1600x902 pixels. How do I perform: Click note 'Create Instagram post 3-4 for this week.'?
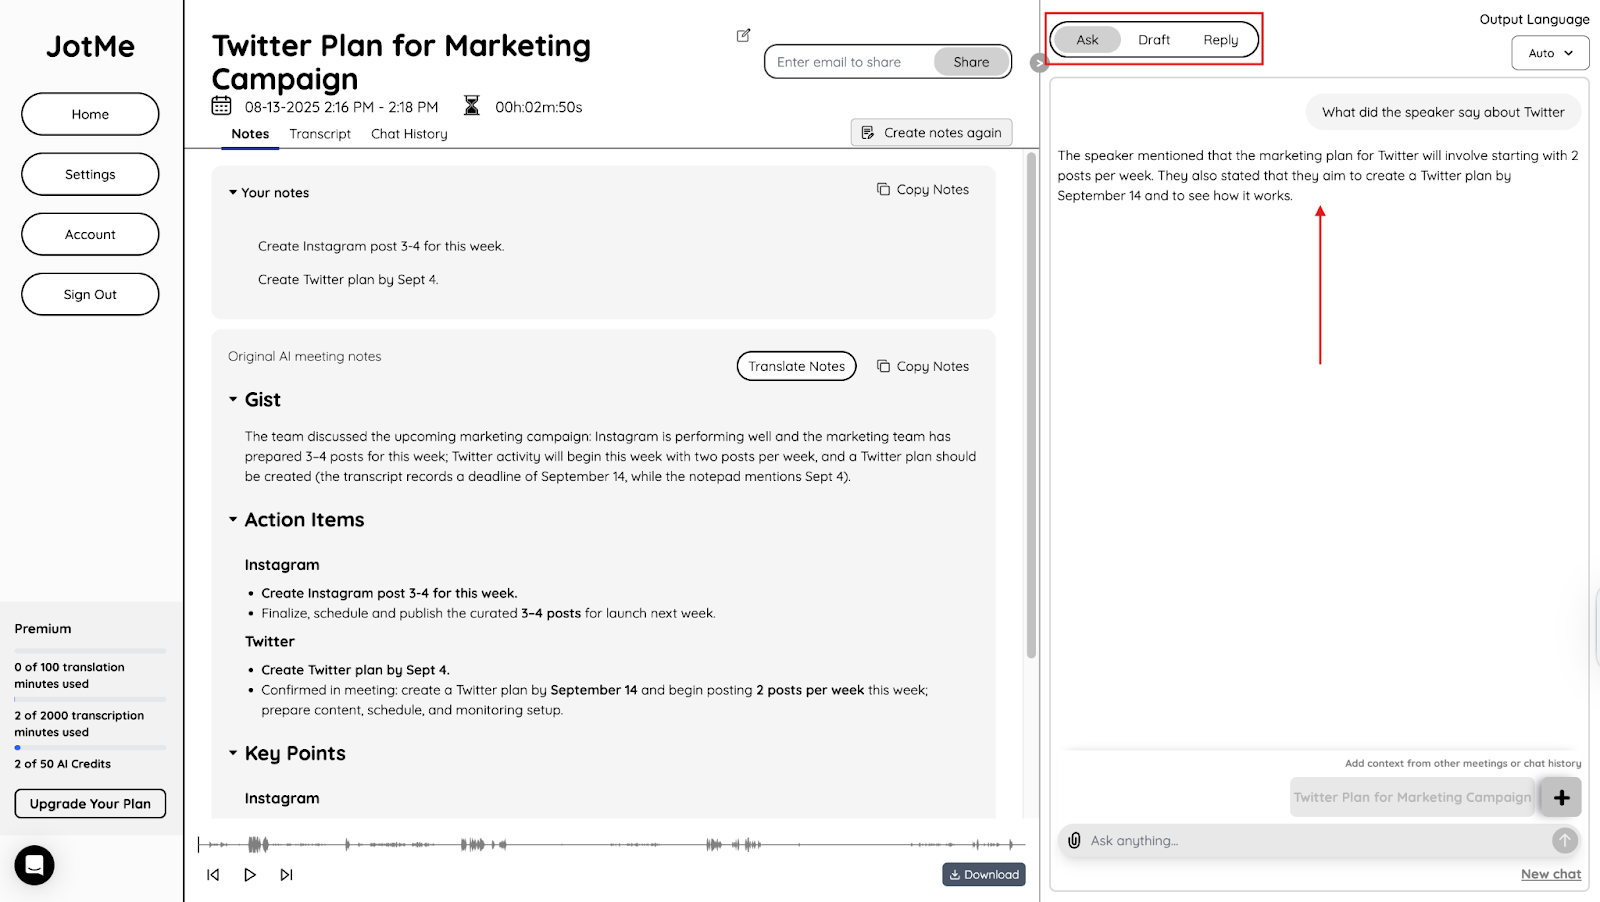[381, 246]
